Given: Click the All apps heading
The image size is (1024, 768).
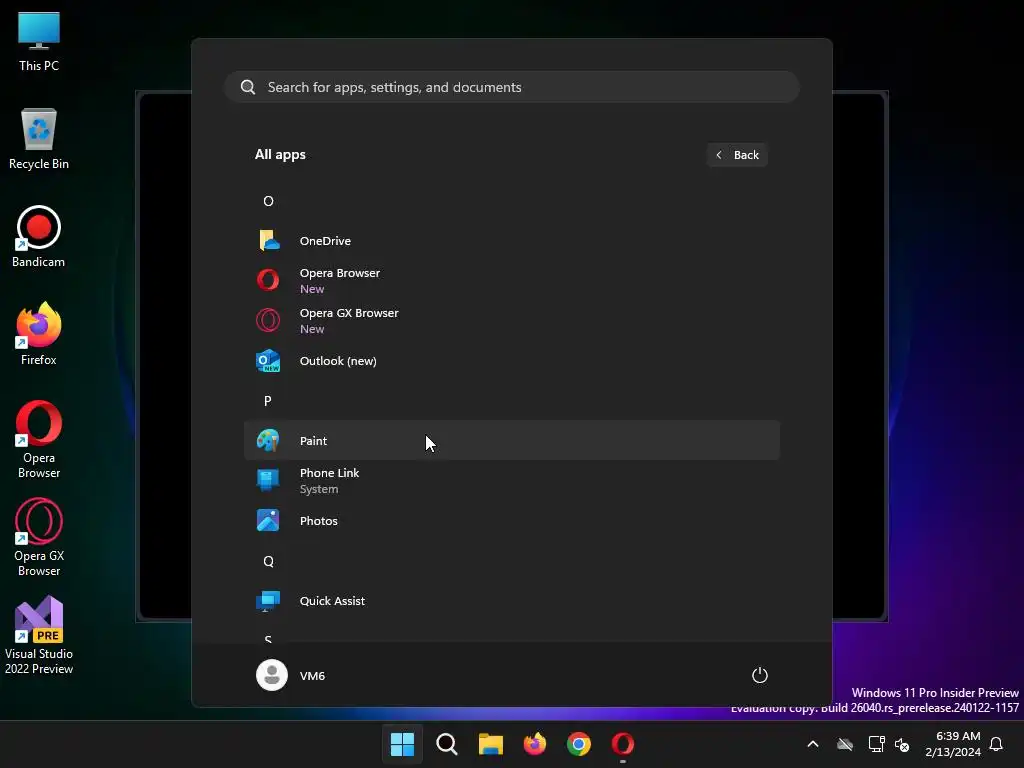Looking at the screenshot, I should [x=280, y=155].
